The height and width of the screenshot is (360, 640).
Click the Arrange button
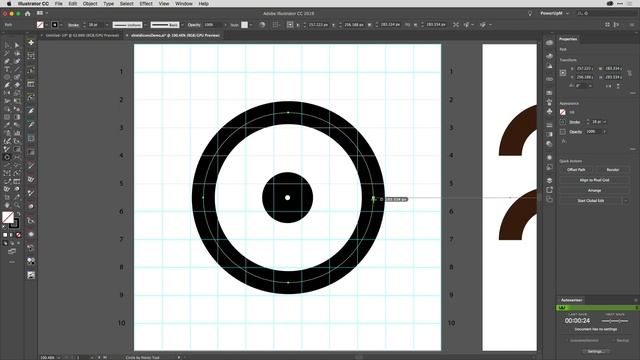pyautogui.click(x=594, y=190)
